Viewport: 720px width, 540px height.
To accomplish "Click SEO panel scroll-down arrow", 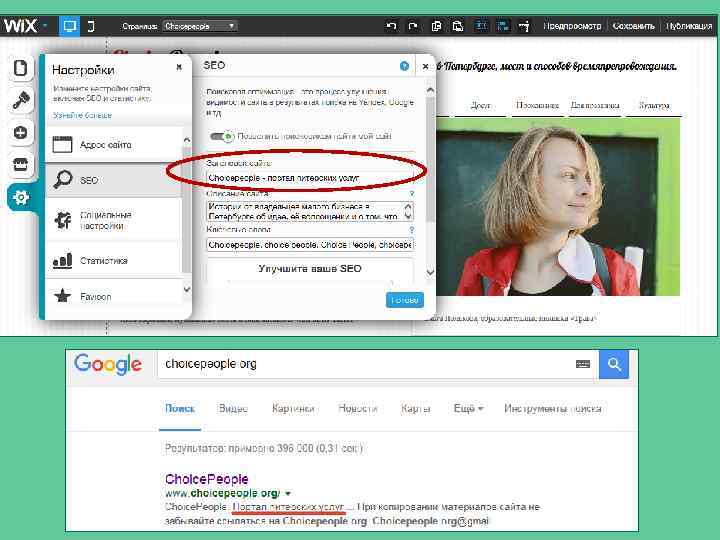I will point(430,271).
